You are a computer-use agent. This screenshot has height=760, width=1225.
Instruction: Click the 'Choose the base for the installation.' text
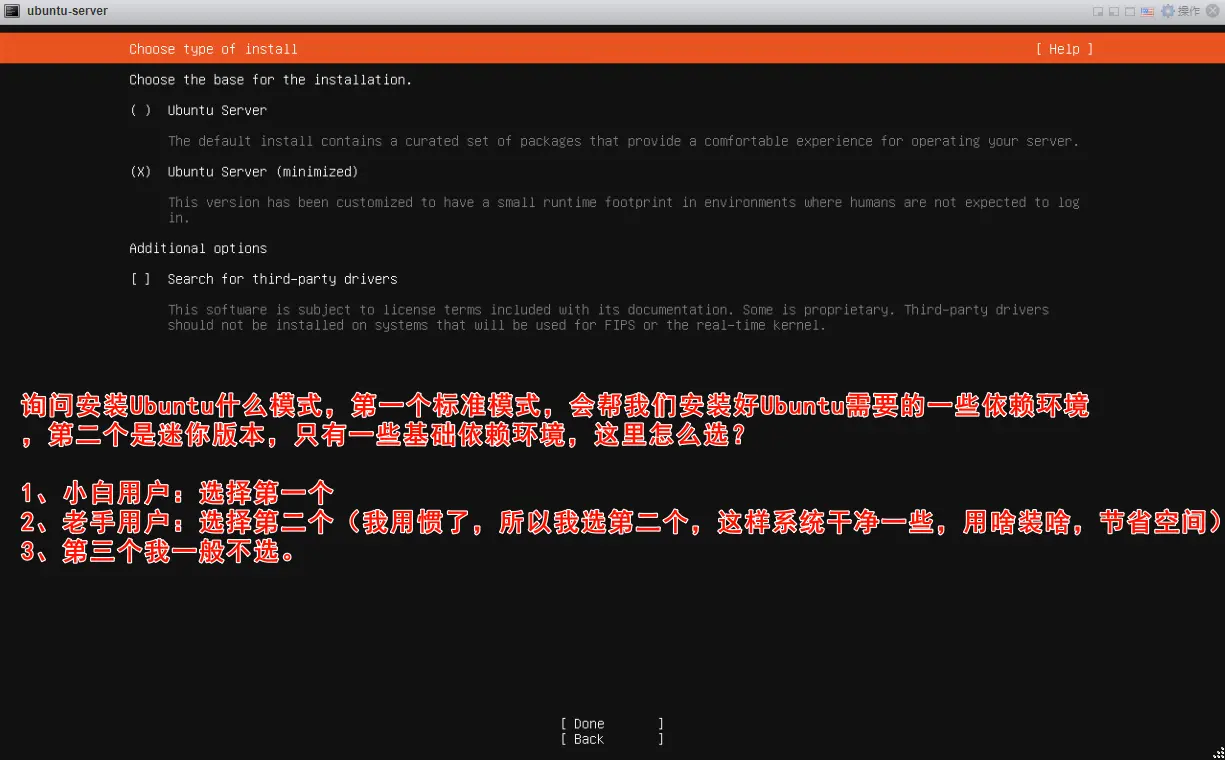pos(270,80)
